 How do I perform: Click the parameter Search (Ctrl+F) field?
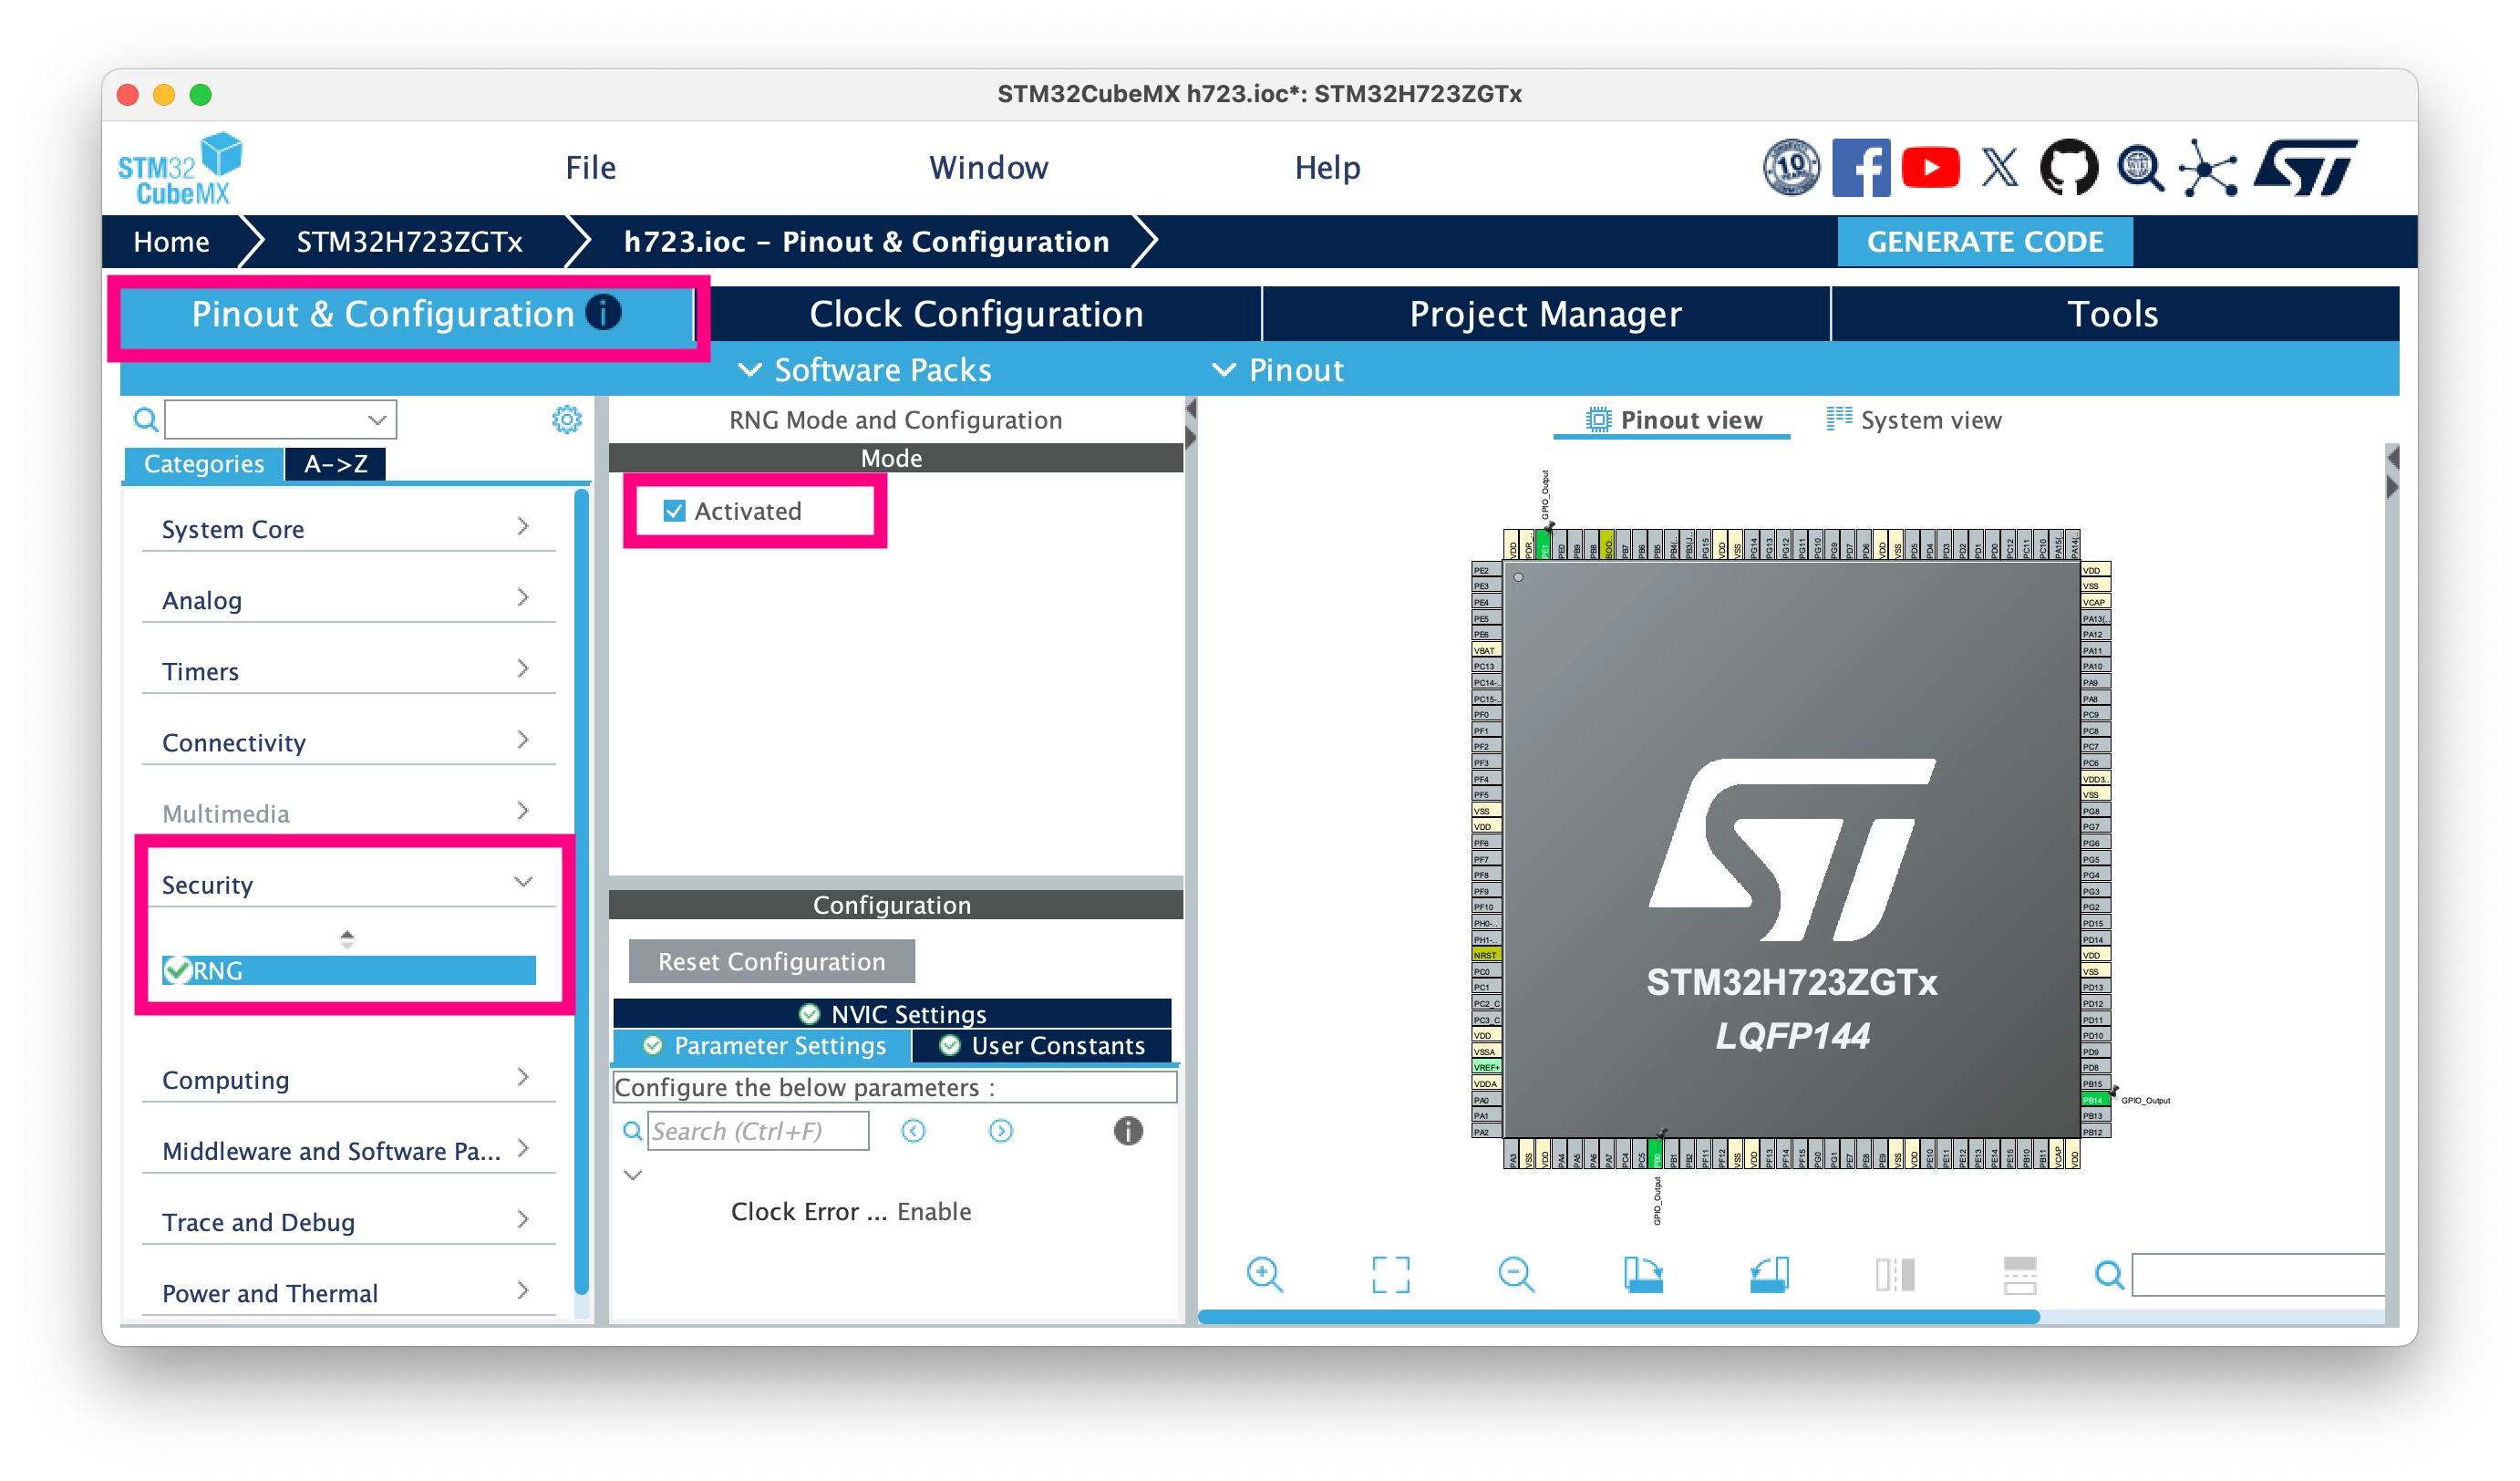758,1130
